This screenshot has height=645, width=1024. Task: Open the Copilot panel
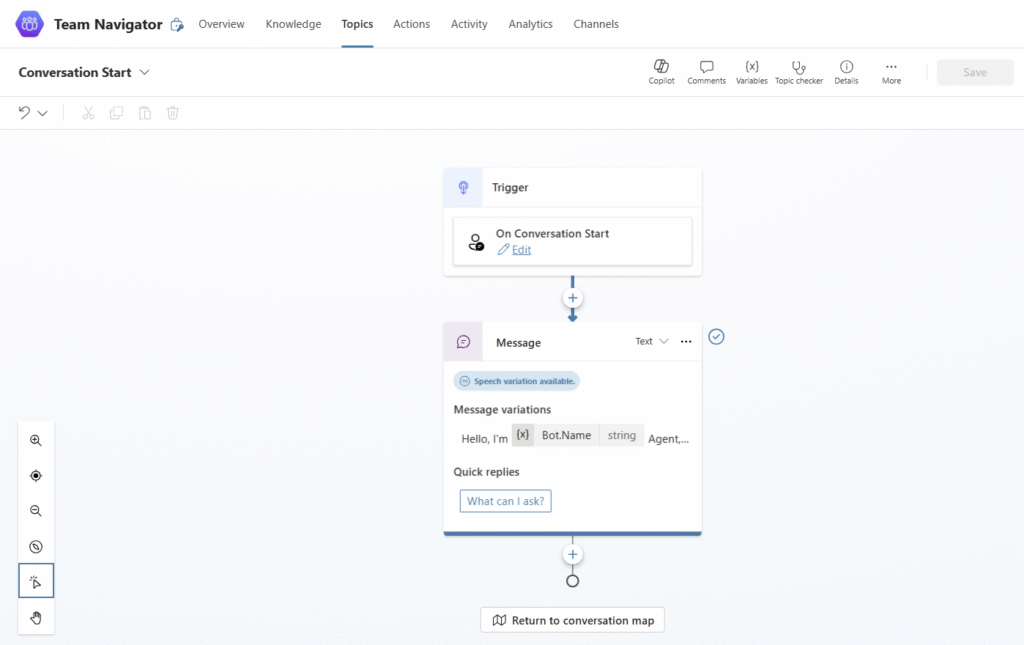click(x=661, y=72)
